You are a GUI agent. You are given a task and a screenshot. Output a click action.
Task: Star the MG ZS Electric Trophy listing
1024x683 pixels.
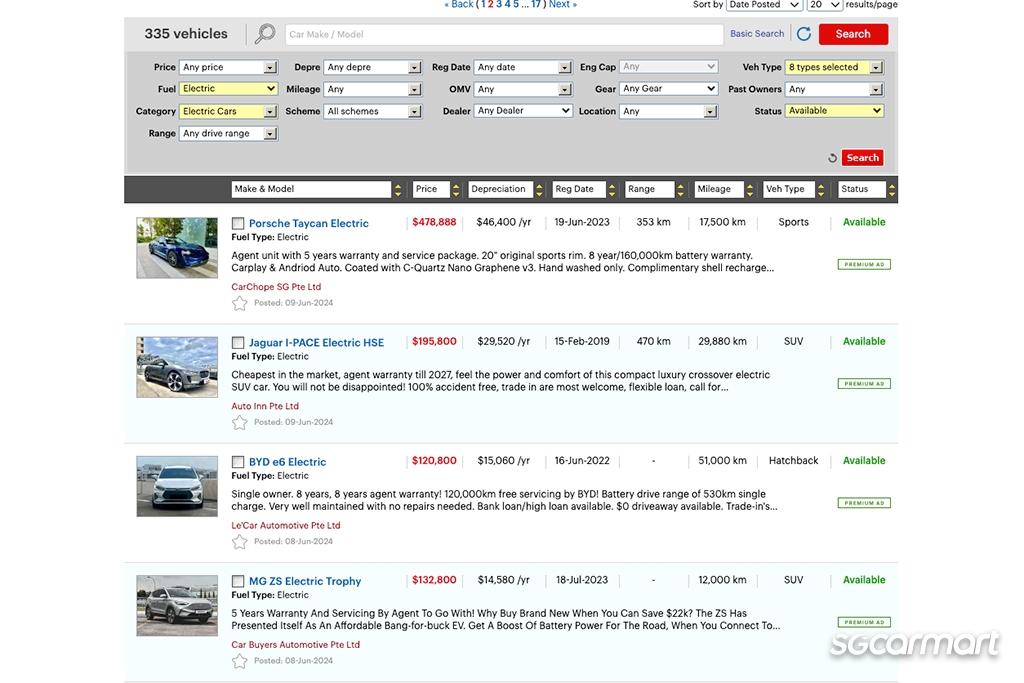click(239, 660)
